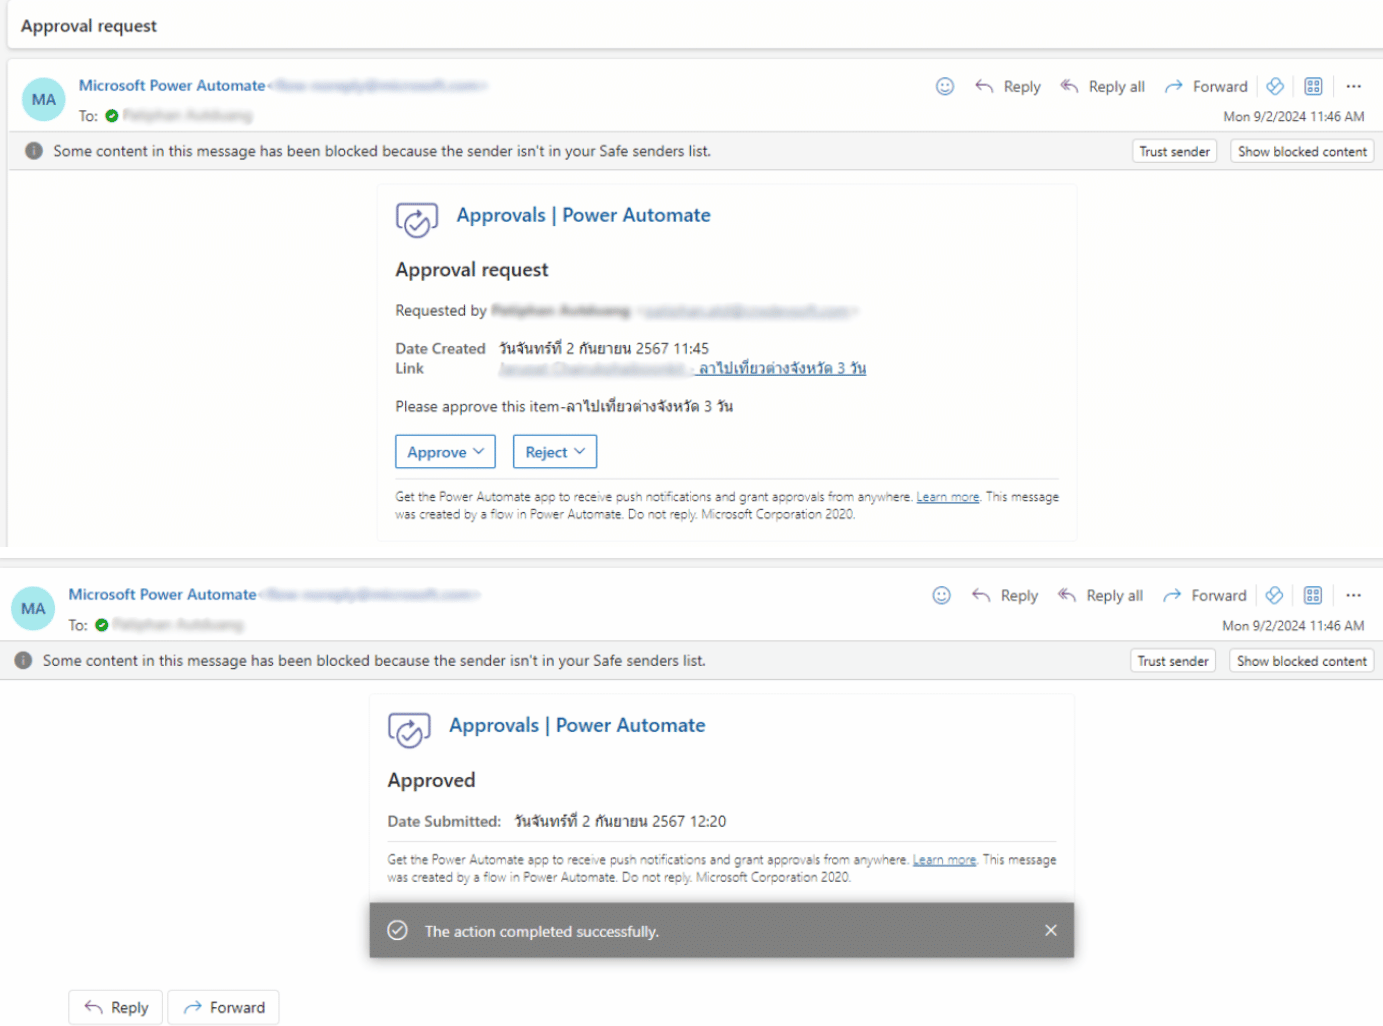Click the 'Date Submitted' Thai date value with 12:20

point(620,821)
